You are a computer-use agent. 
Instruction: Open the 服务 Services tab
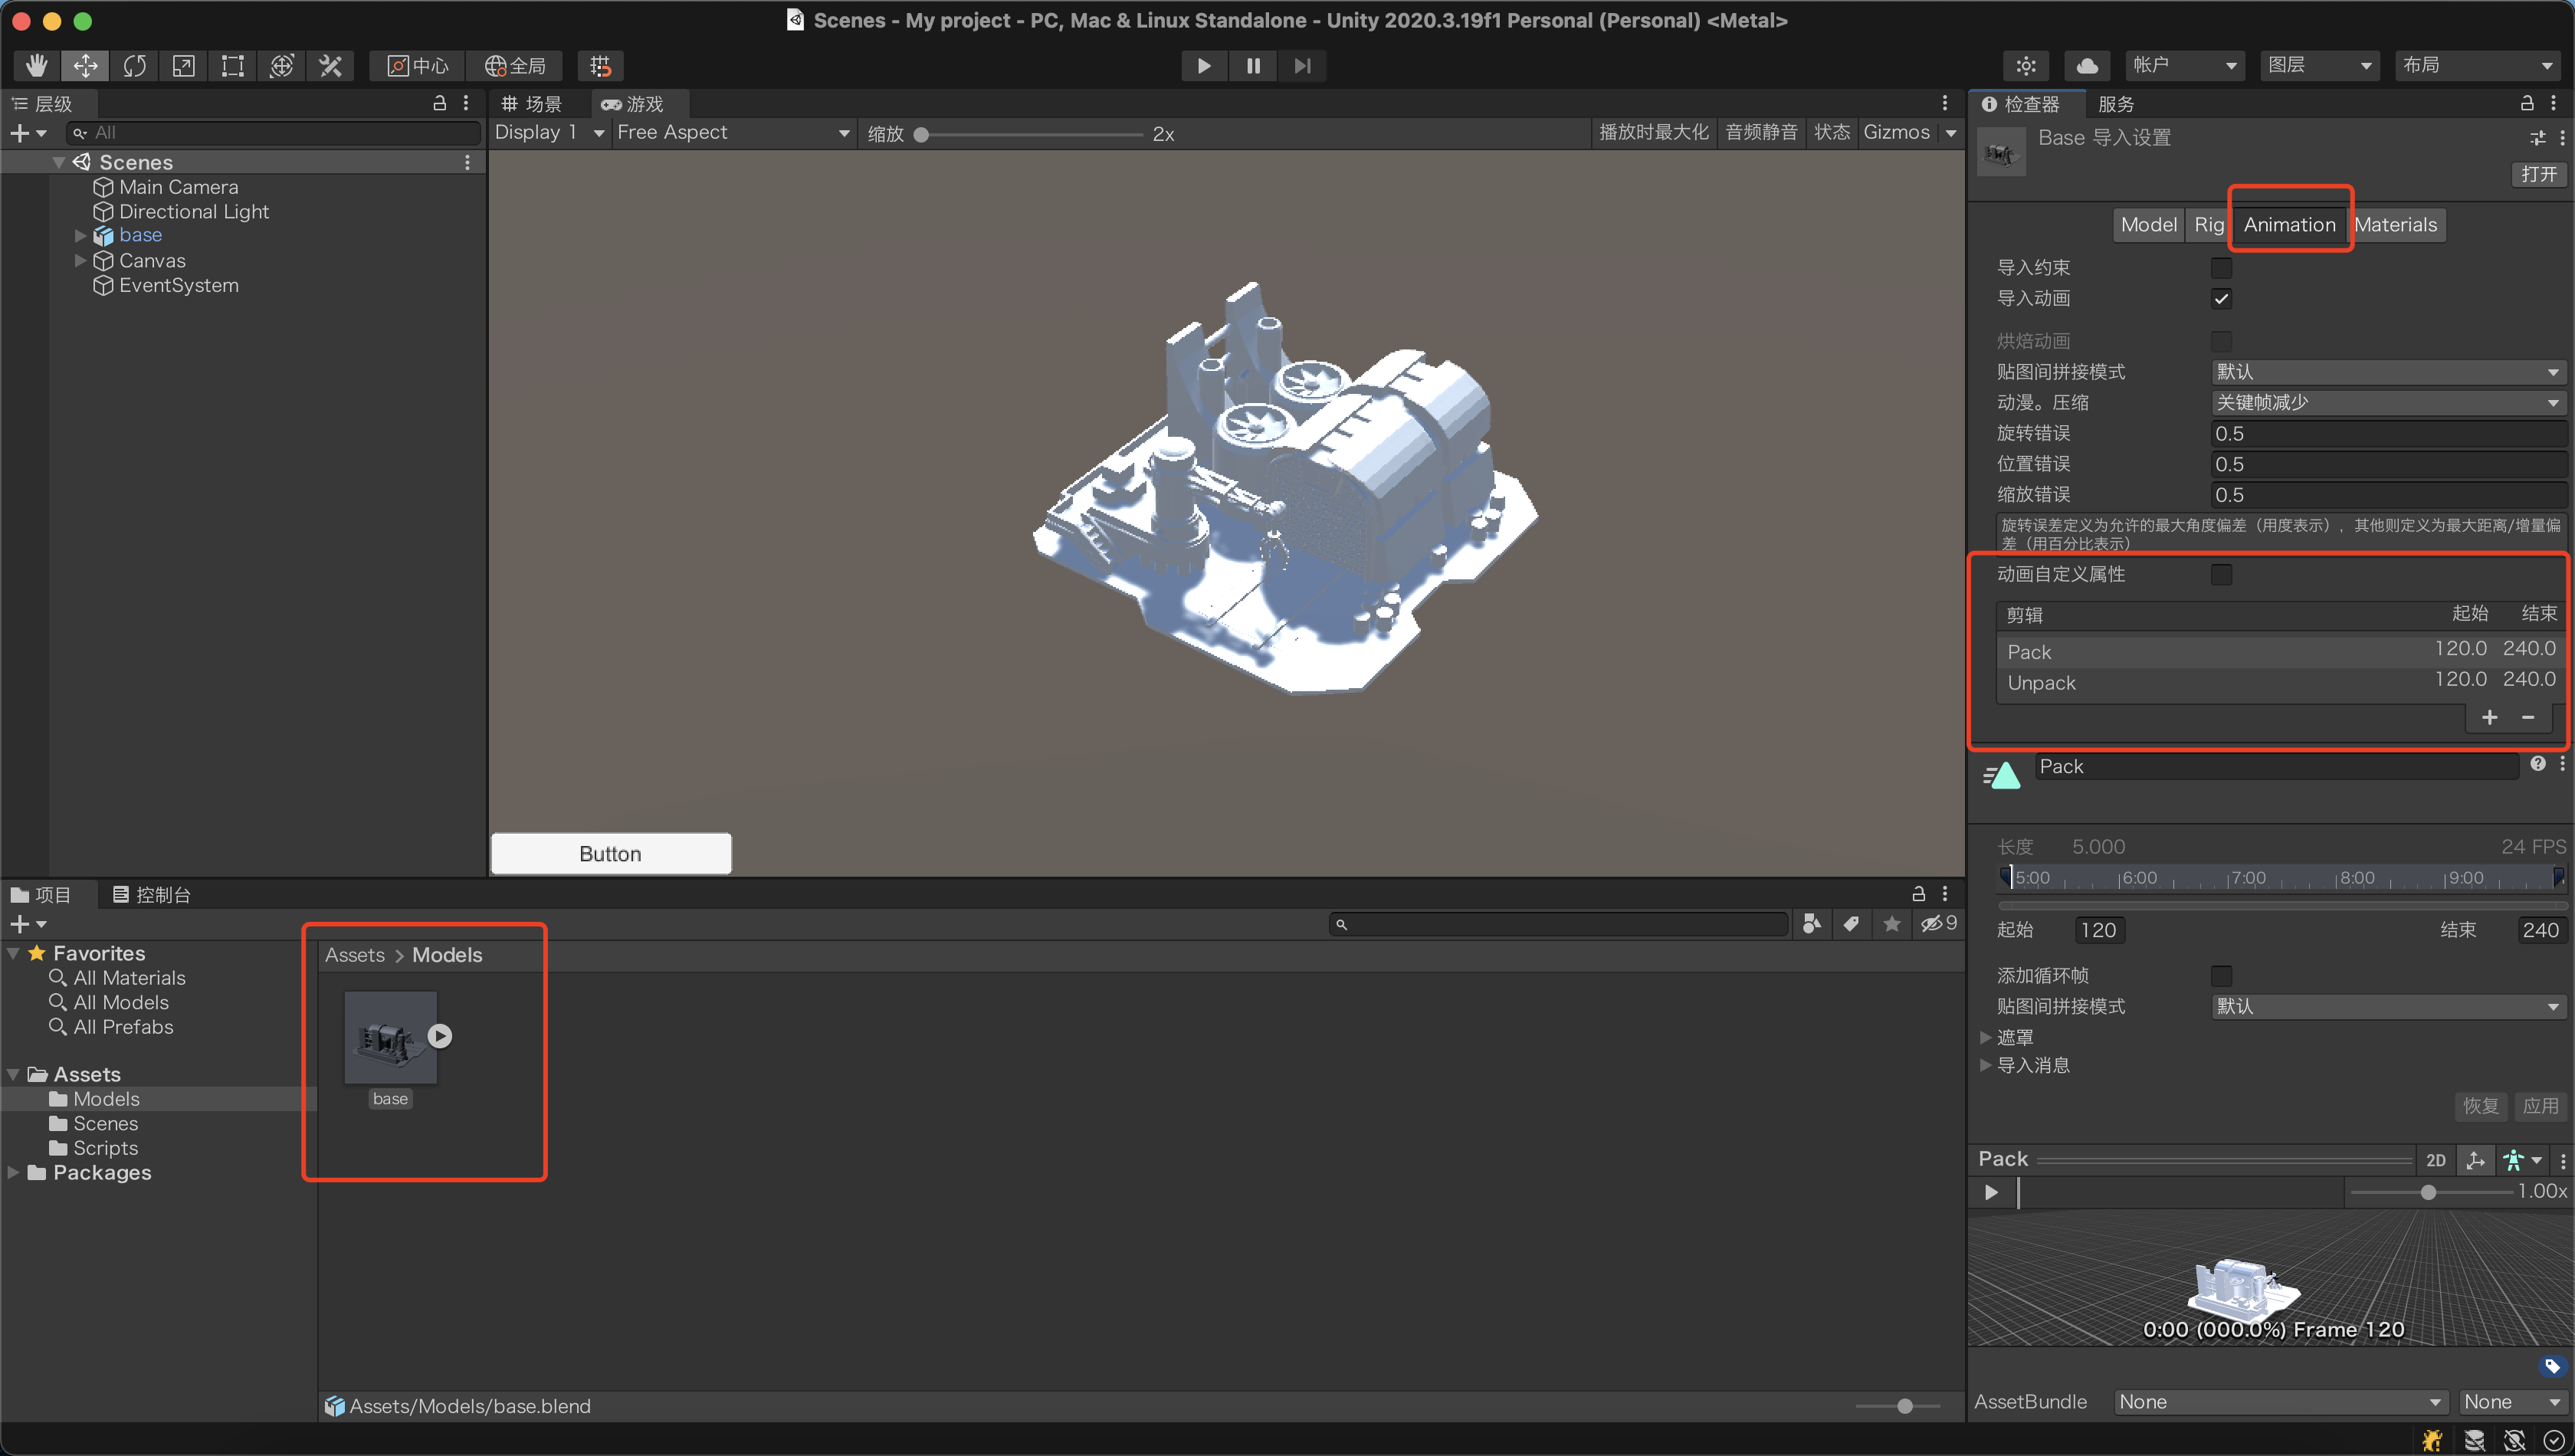(x=2116, y=104)
